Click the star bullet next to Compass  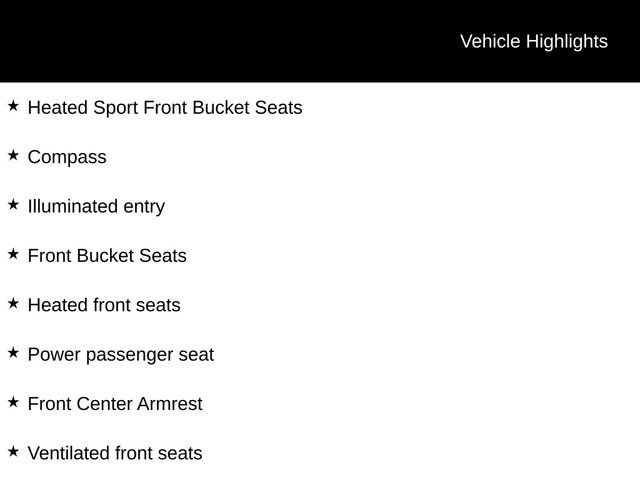tap(13, 155)
